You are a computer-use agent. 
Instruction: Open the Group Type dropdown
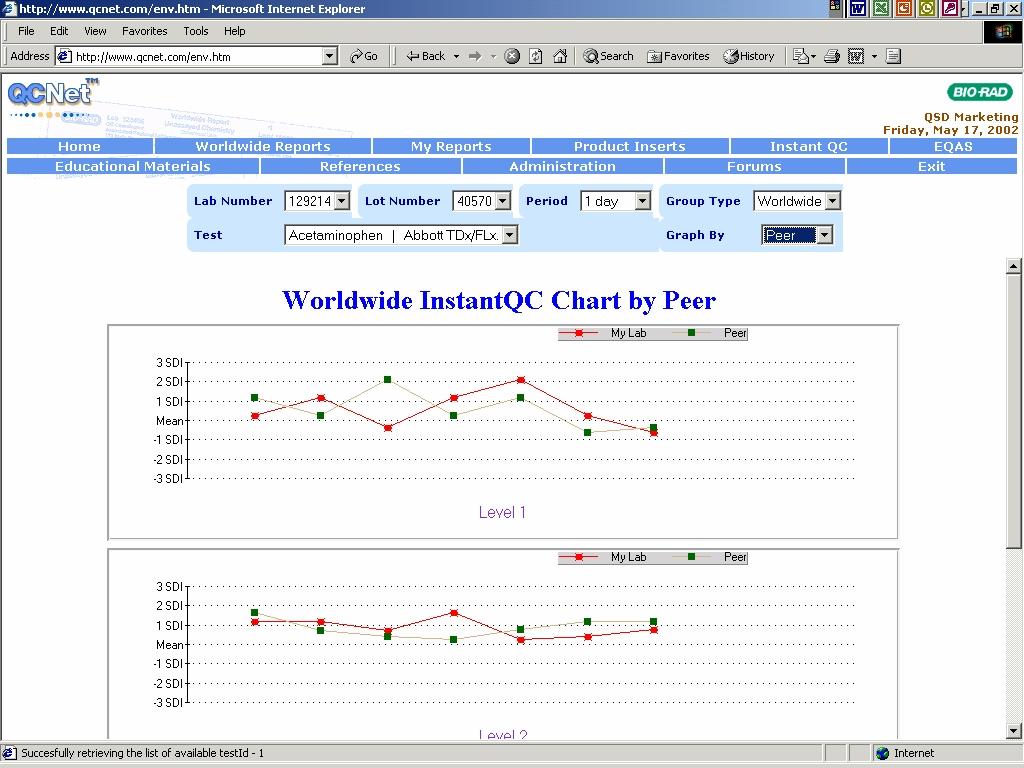pos(833,201)
